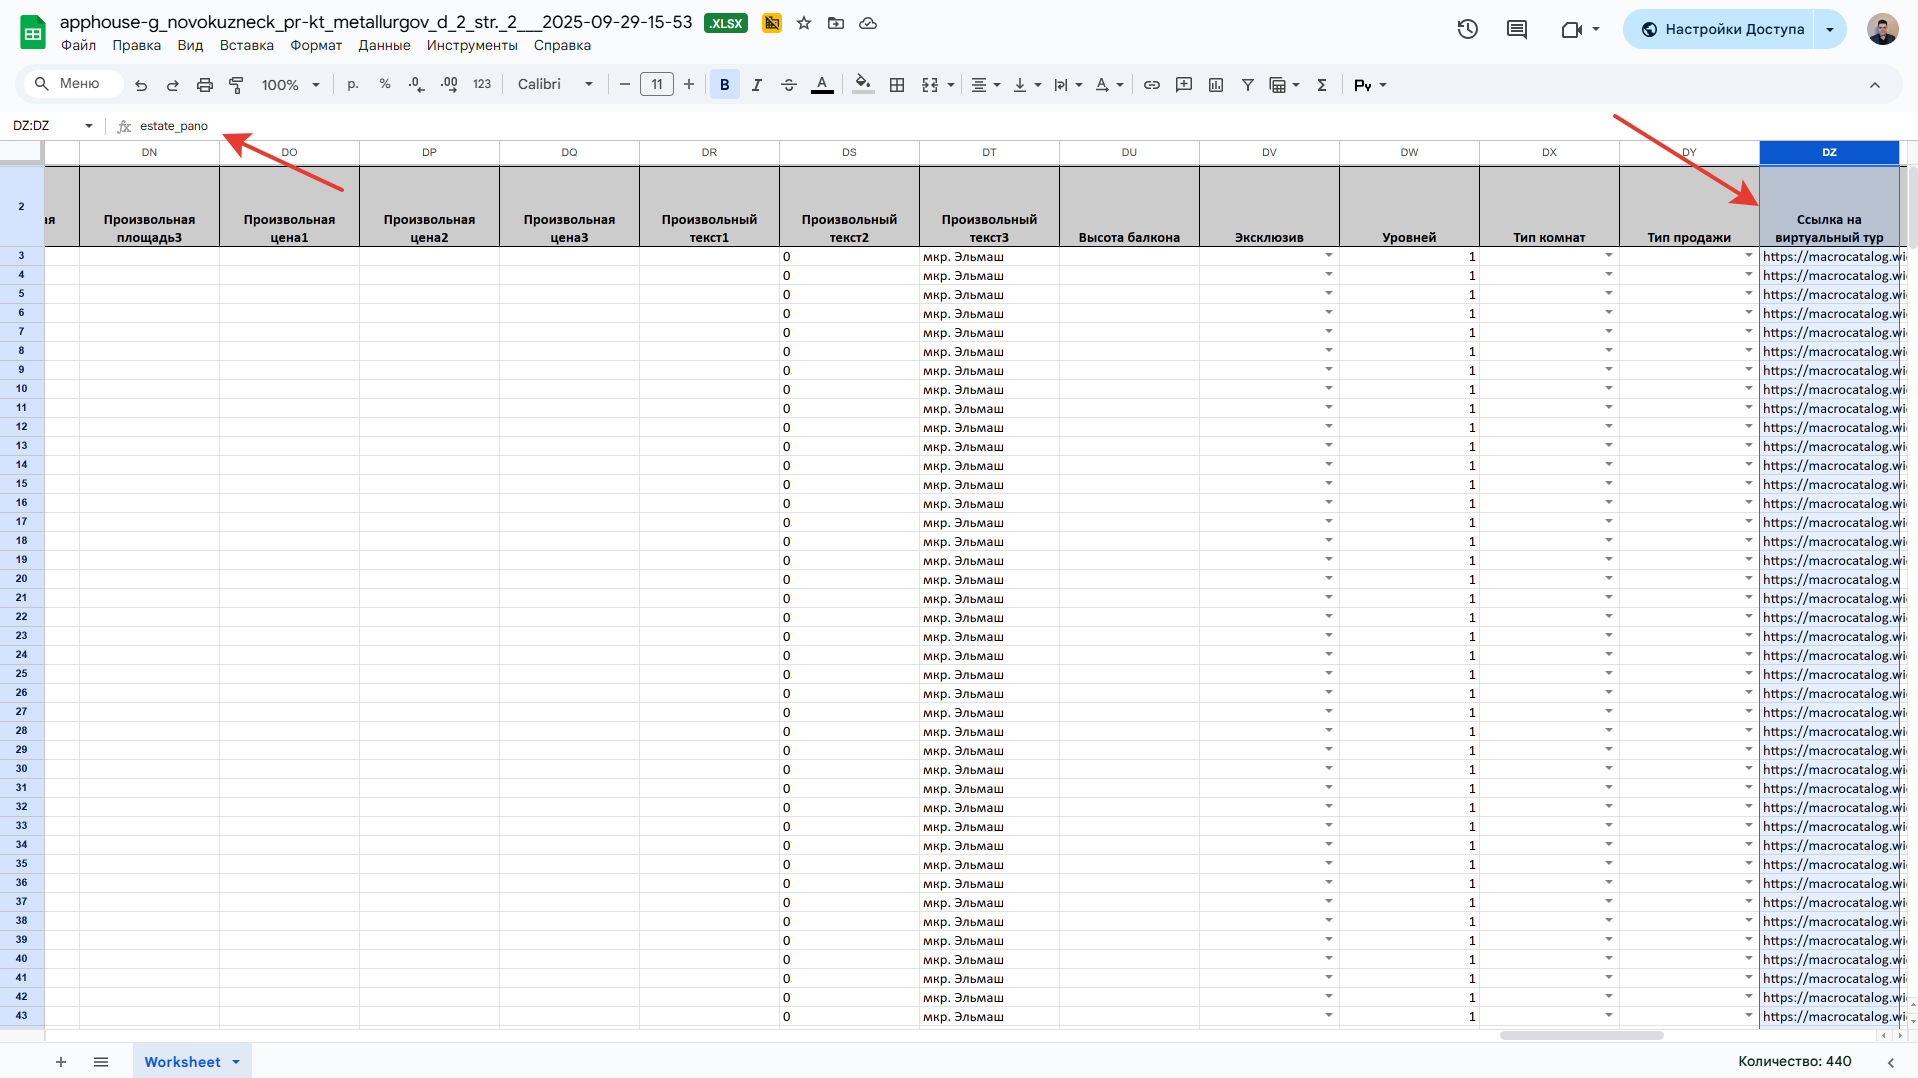Image resolution: width=1918 pixels, height=1078 pixels.
Task: Open the comments panel icon
Action: pos(1517,29)
